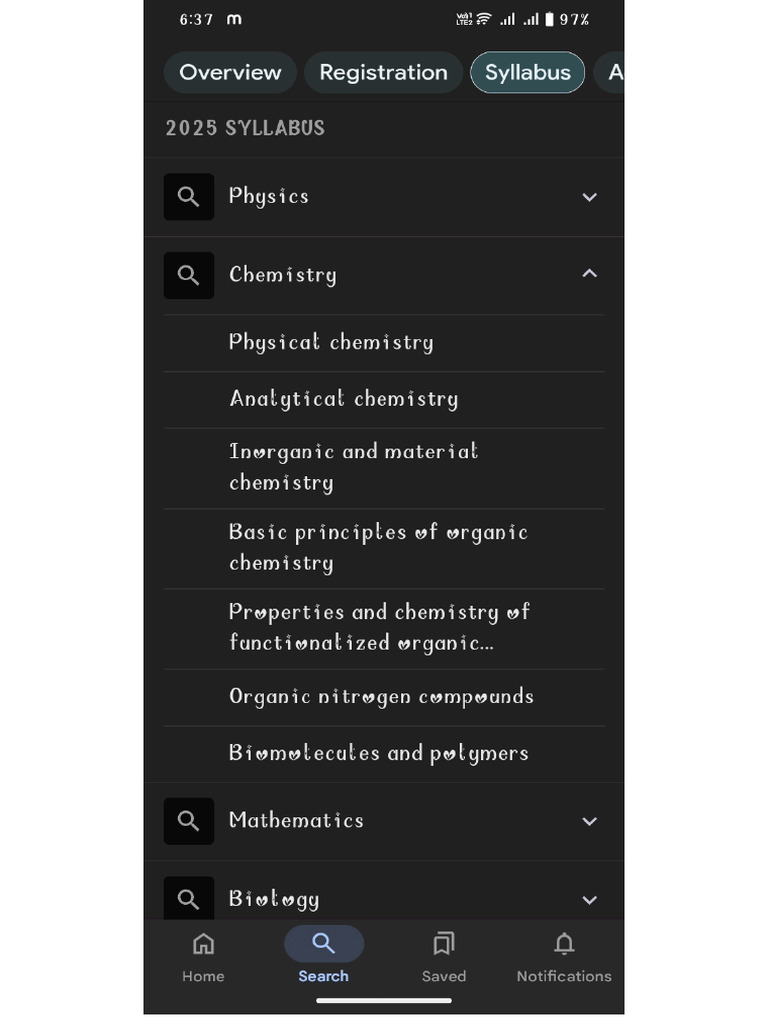Open Organic nitrogen compounds topic
The height and width of the screenshot is (1024, 768).
click(381, 697)
